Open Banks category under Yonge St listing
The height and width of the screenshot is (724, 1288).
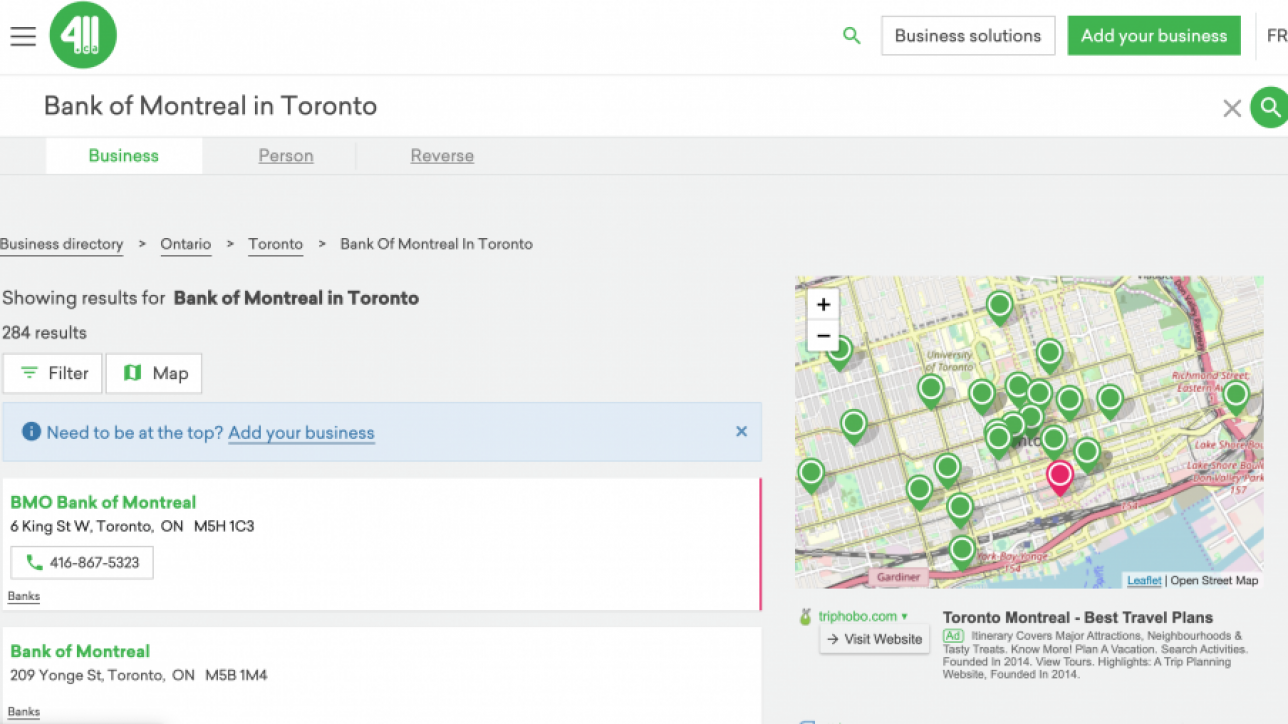(24, 712)
